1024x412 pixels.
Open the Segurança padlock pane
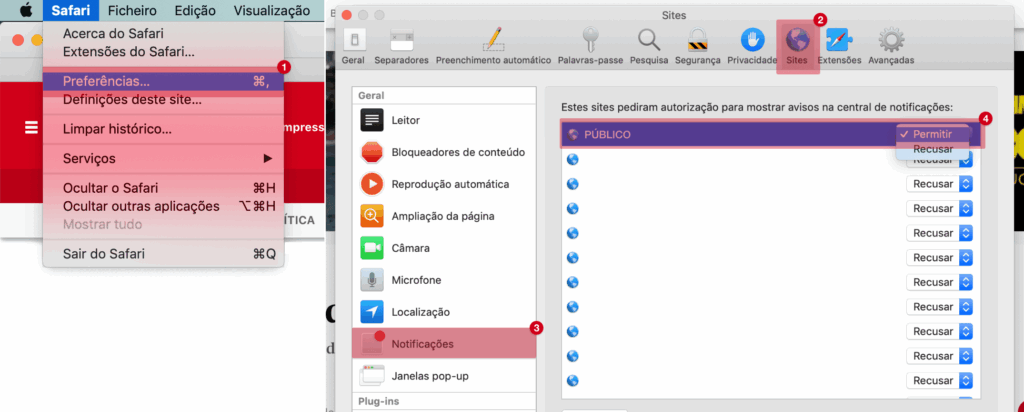[x=697, y=47]
